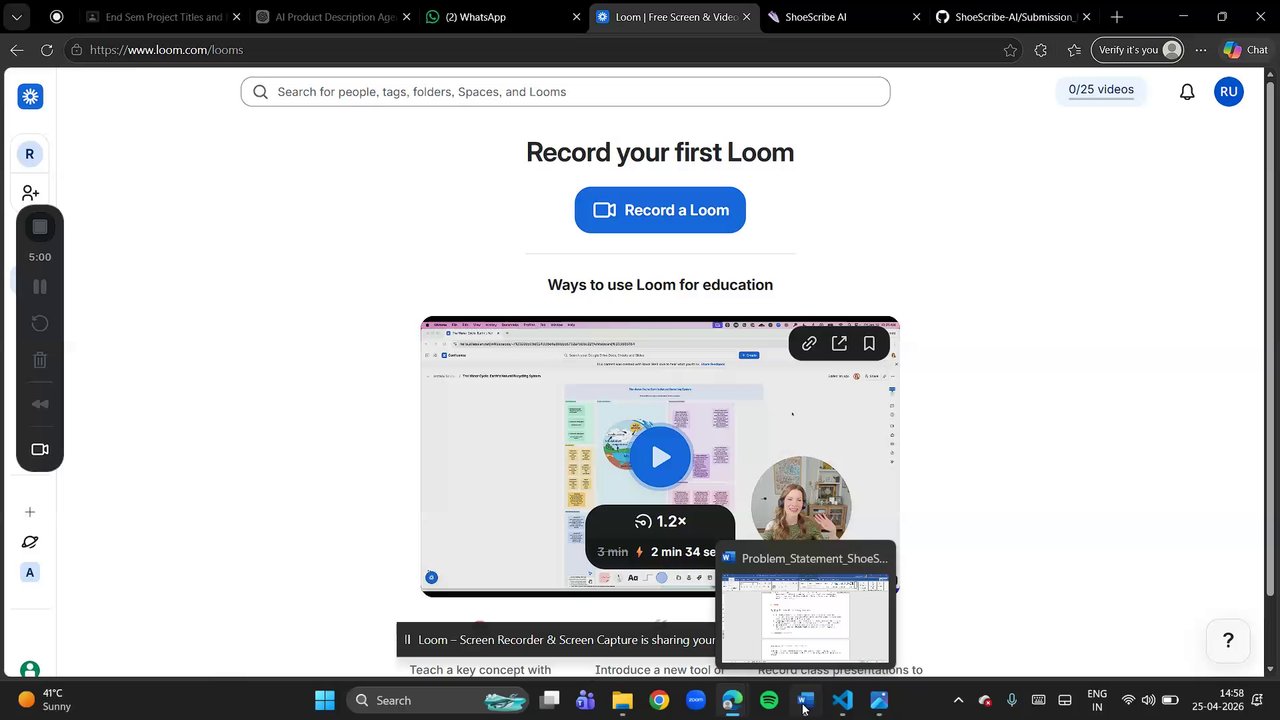The width and height of the screenshot is (1280, 720).
Task: Open the RU profile avatar menu
Action: click(1229, 92)
